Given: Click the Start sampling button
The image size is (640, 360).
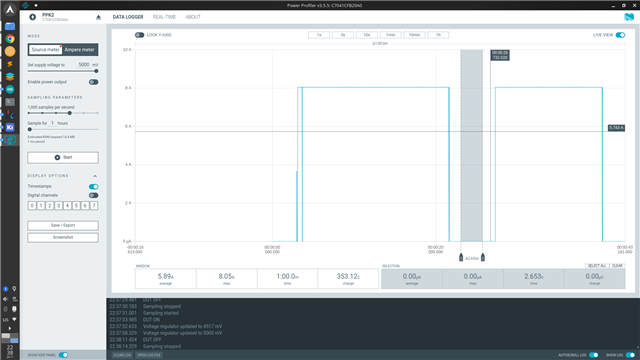Looking at the screenshot, I should tap(63, 158).
